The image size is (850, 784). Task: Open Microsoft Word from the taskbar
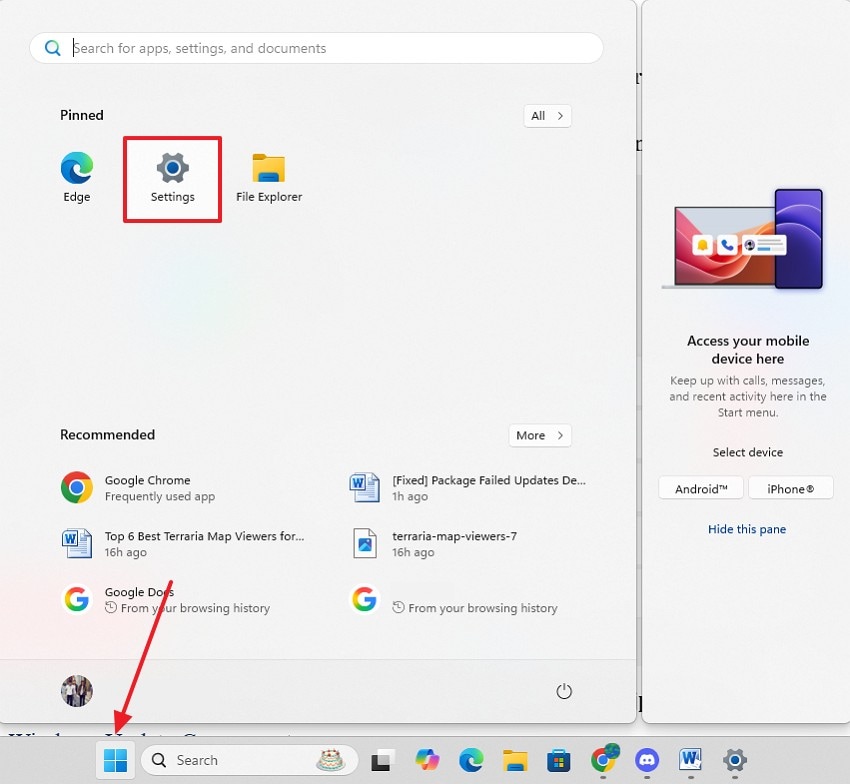tap(690, 760)
